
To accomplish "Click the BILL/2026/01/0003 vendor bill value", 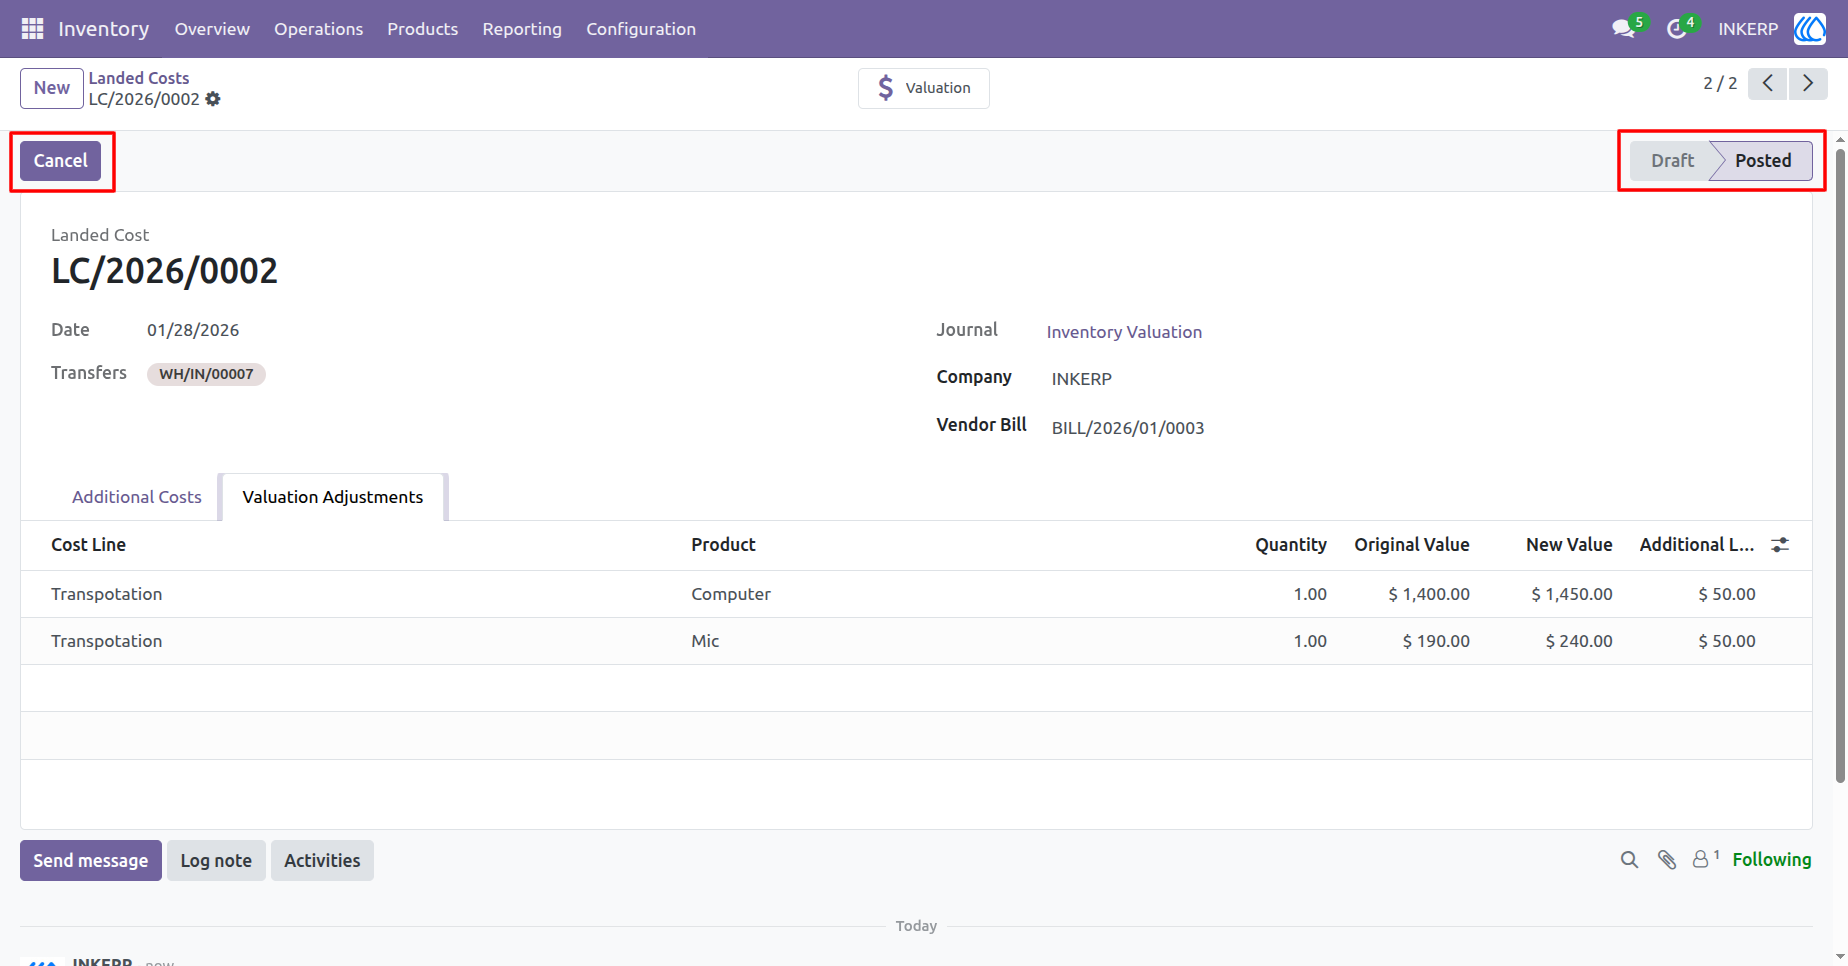I will click(1128, 428).
